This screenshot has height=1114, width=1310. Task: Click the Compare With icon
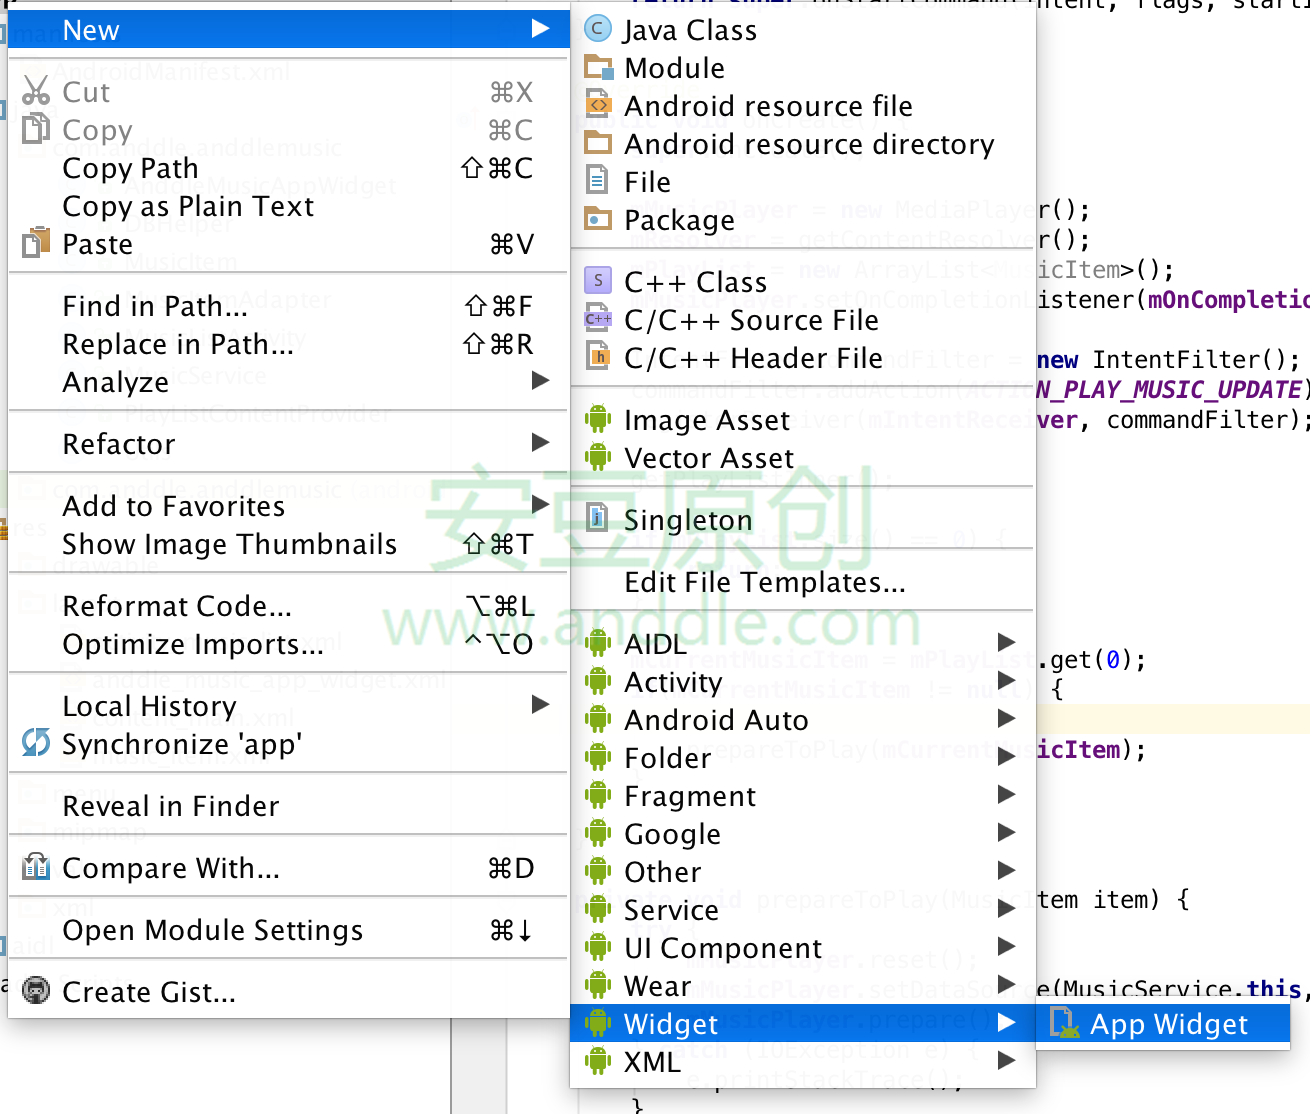coord(36,867)
